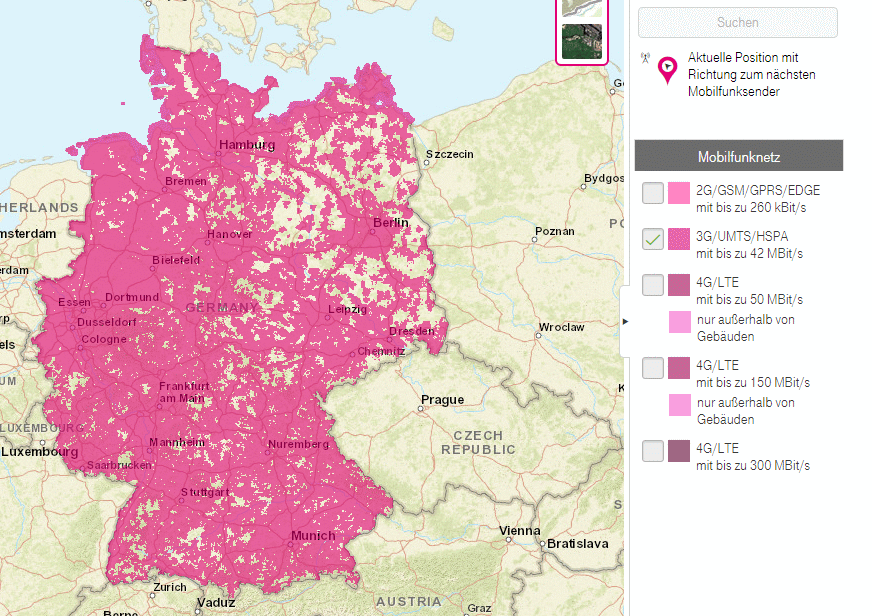Select the street map basemap thumbnail

point(581,8)
